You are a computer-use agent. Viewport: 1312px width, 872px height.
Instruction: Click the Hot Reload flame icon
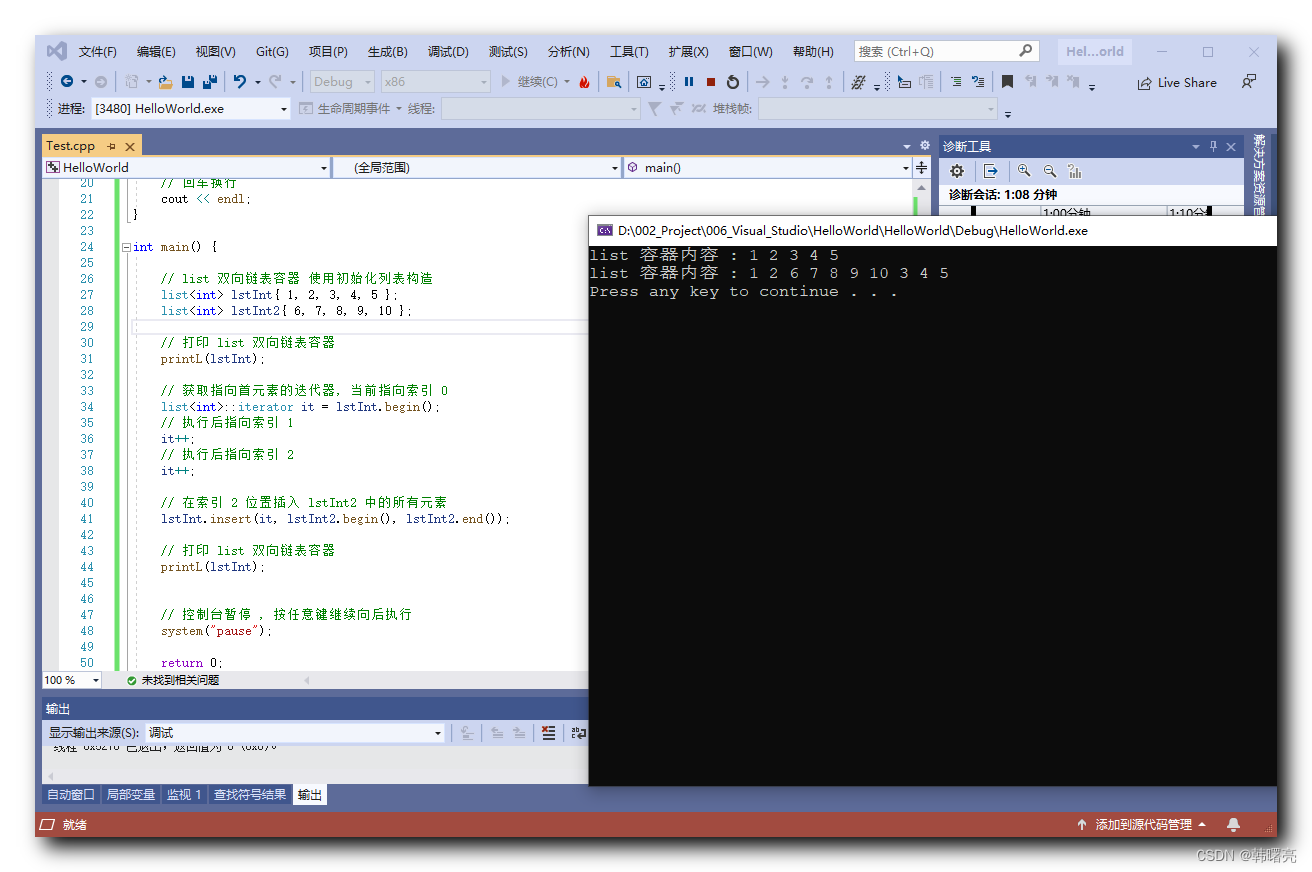pyautogui.click(x=584, y=82)
